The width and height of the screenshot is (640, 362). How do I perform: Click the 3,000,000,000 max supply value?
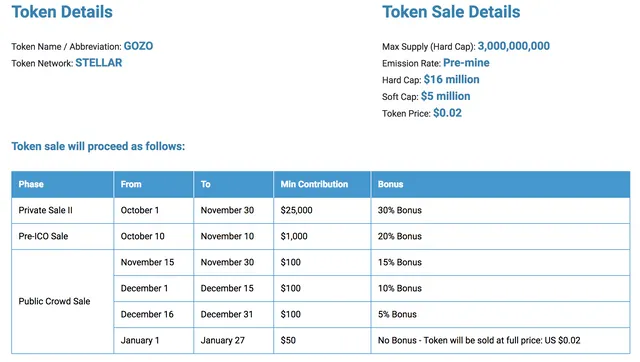click(x=514, y=46)
